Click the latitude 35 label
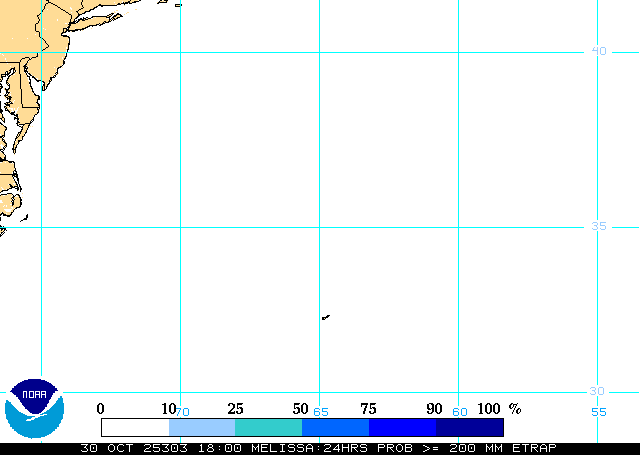The width and height of the screenshot is (640, 455). coord(598,226)
